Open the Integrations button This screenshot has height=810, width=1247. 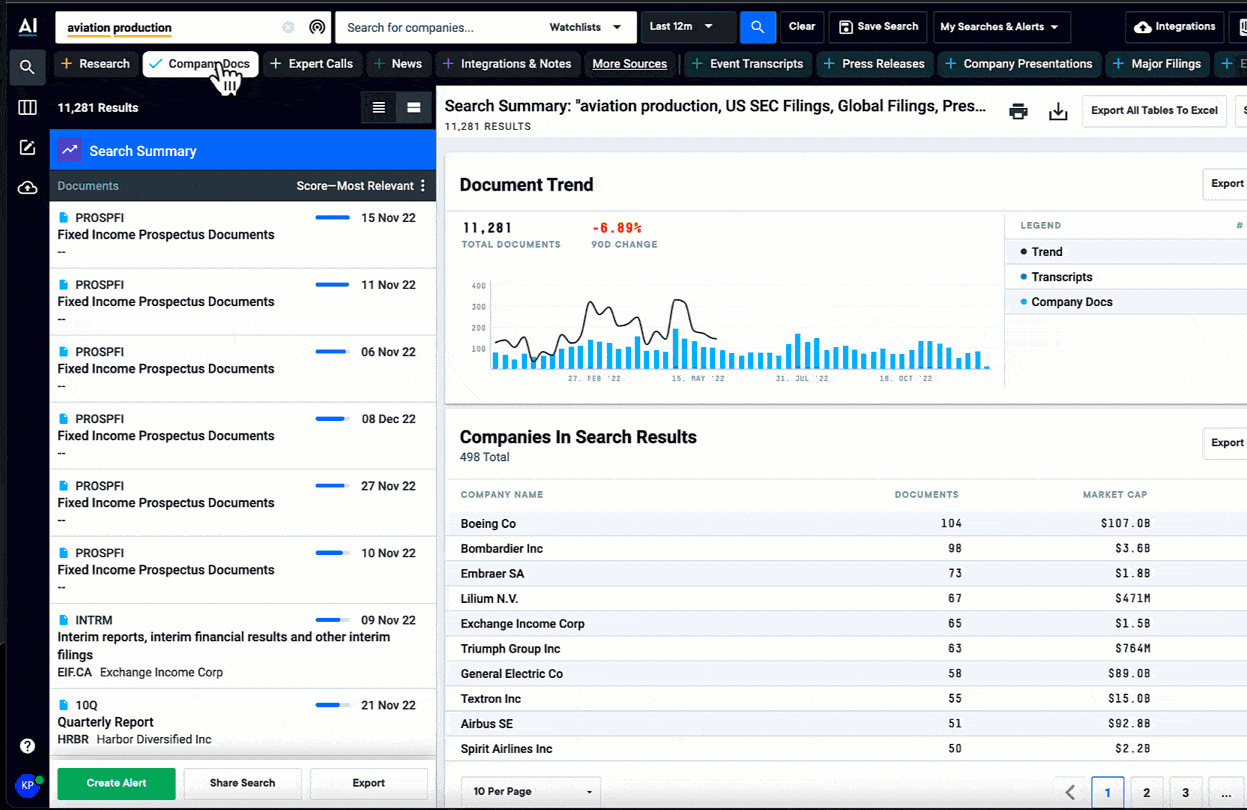point(1175,27)
